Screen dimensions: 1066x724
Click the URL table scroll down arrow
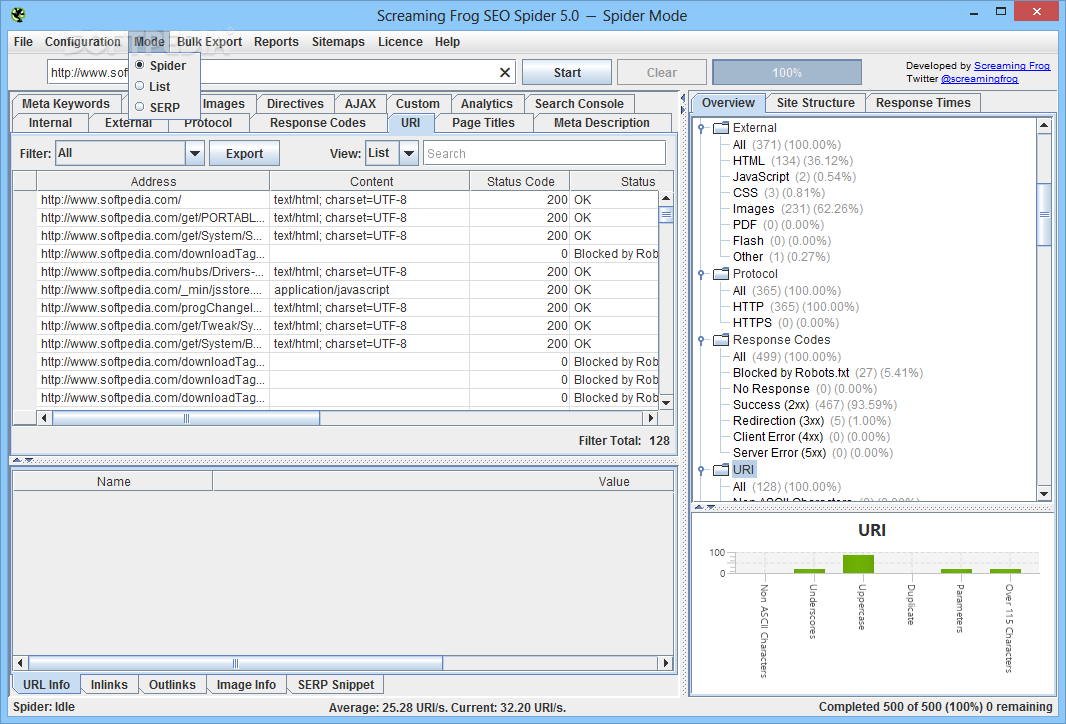pos(666,402)
